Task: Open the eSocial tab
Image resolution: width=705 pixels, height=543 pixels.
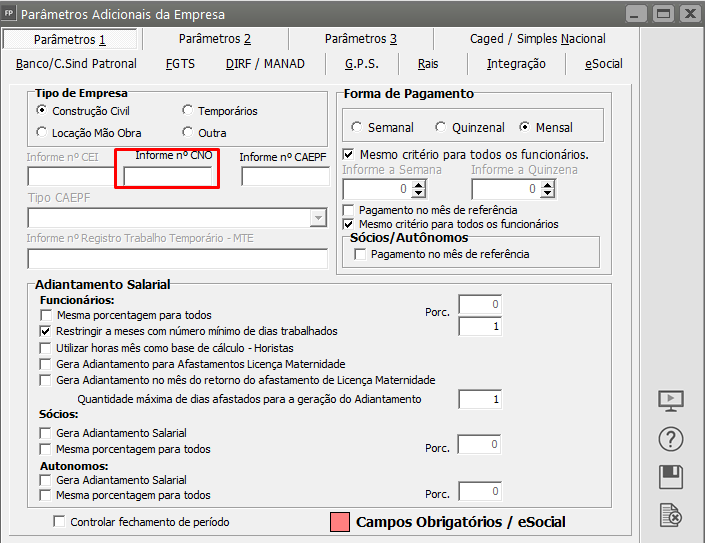Action: pyautogui.click(x=605, y=64)
